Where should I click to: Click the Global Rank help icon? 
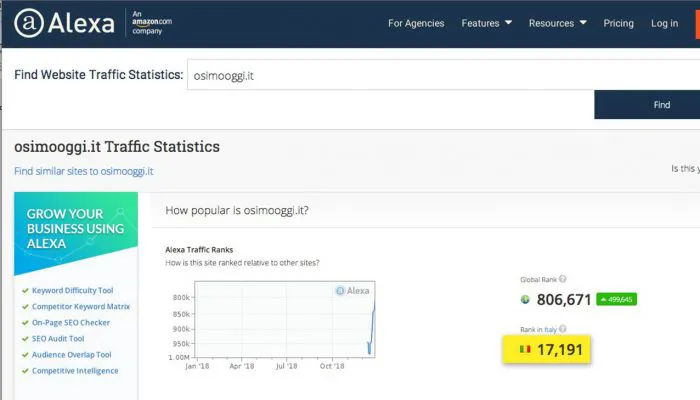(x=562, y=279)
